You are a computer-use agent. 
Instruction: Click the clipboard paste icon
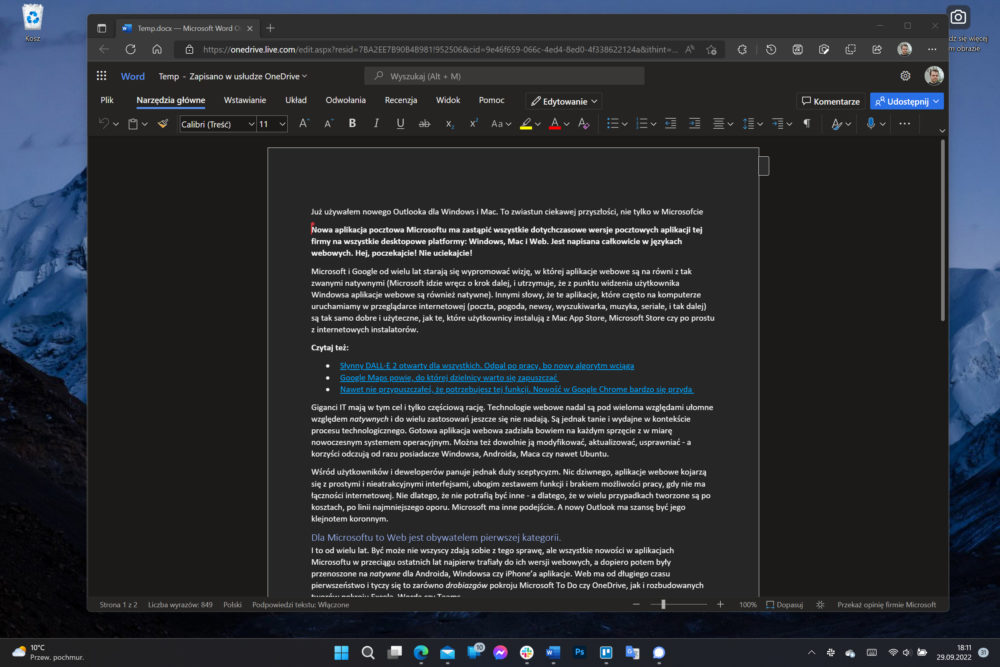[x=133, y=124]
